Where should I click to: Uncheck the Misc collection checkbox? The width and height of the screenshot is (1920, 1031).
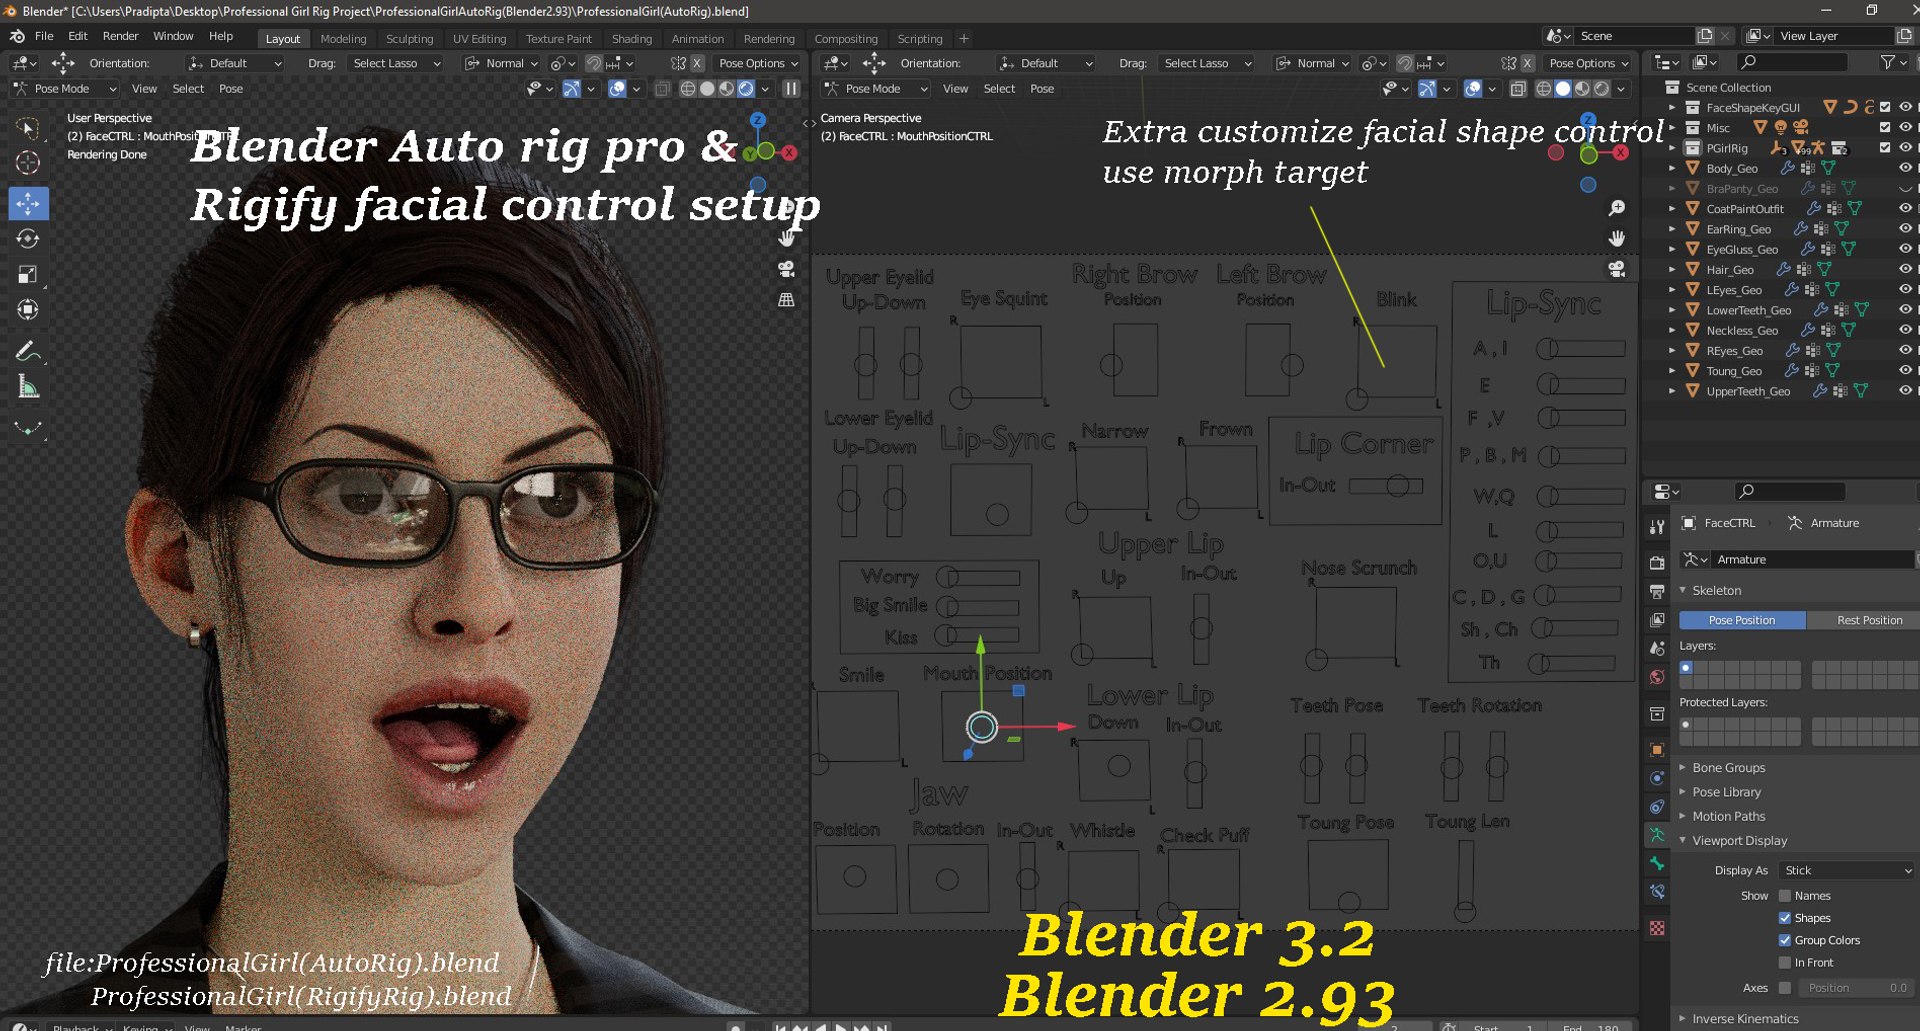point(1885,127)
